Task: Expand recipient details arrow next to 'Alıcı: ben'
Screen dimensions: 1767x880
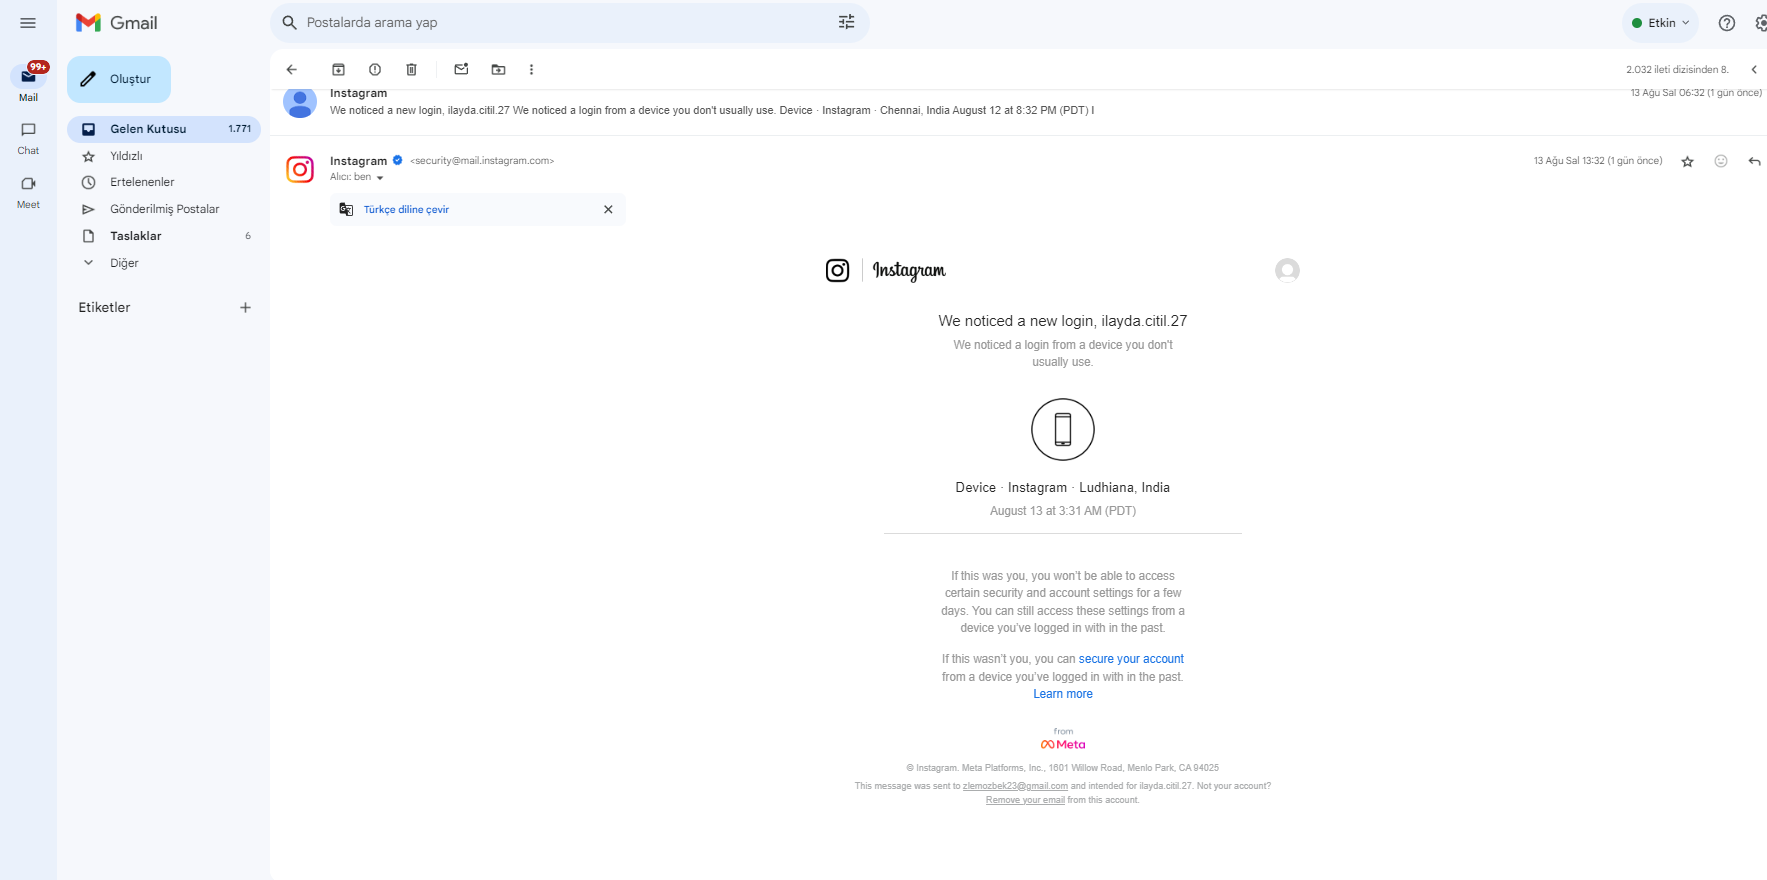Action: coord(380,178)
